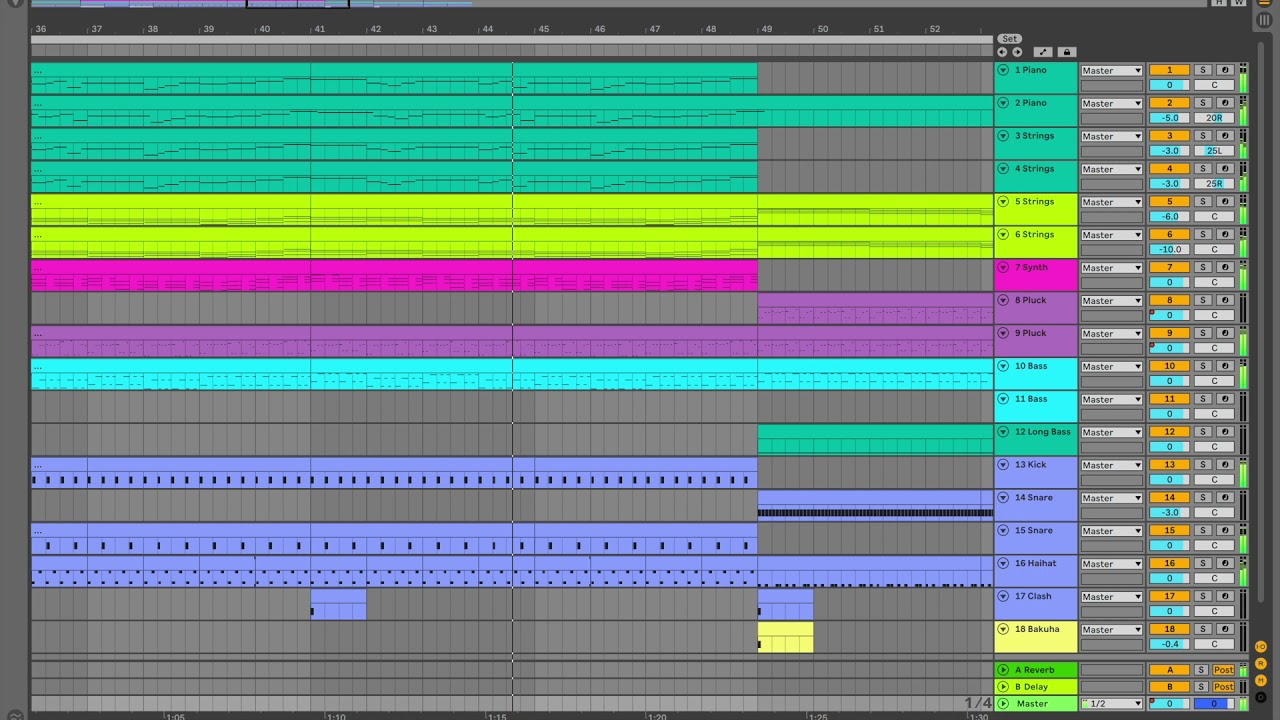Image resolution: width=1280 pixels, height=720 pixels.
Task: Arm the 16 Haihat track for recording
Action: coord(1224,564)
